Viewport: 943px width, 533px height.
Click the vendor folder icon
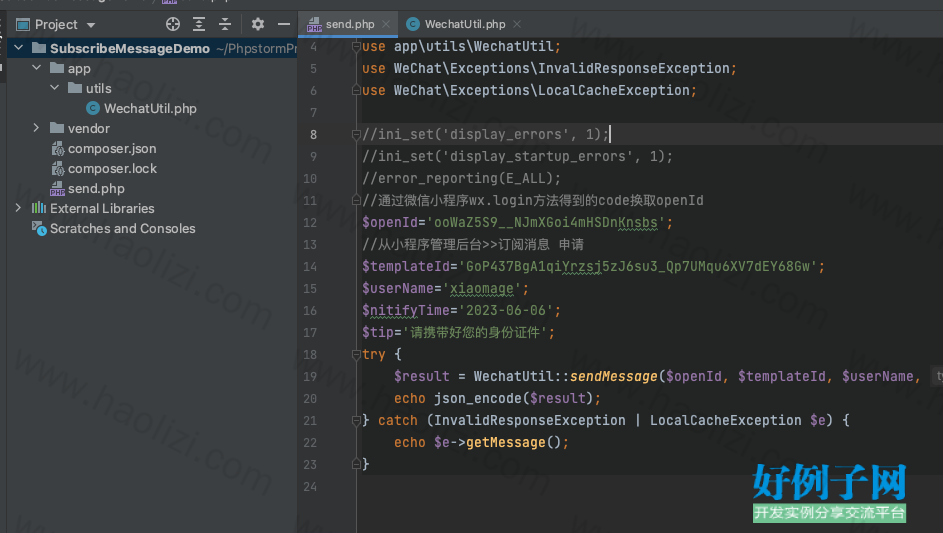(x=57, y=128)
